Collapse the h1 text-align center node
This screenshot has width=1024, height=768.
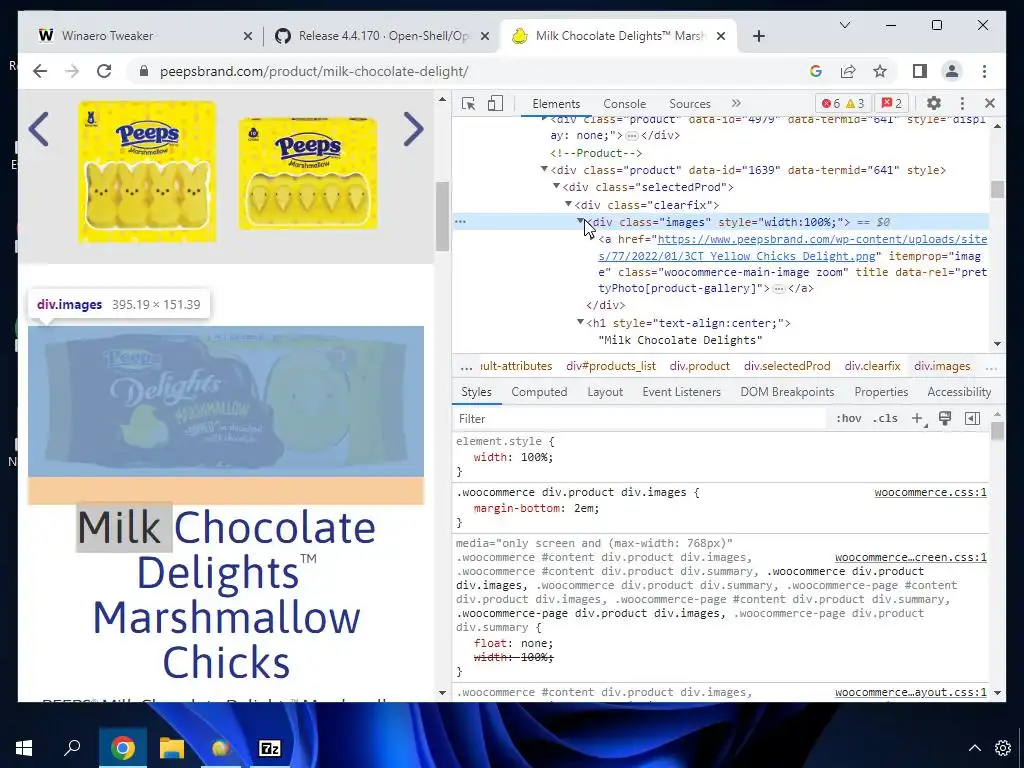pyautogui.click(x=581, y=322)
